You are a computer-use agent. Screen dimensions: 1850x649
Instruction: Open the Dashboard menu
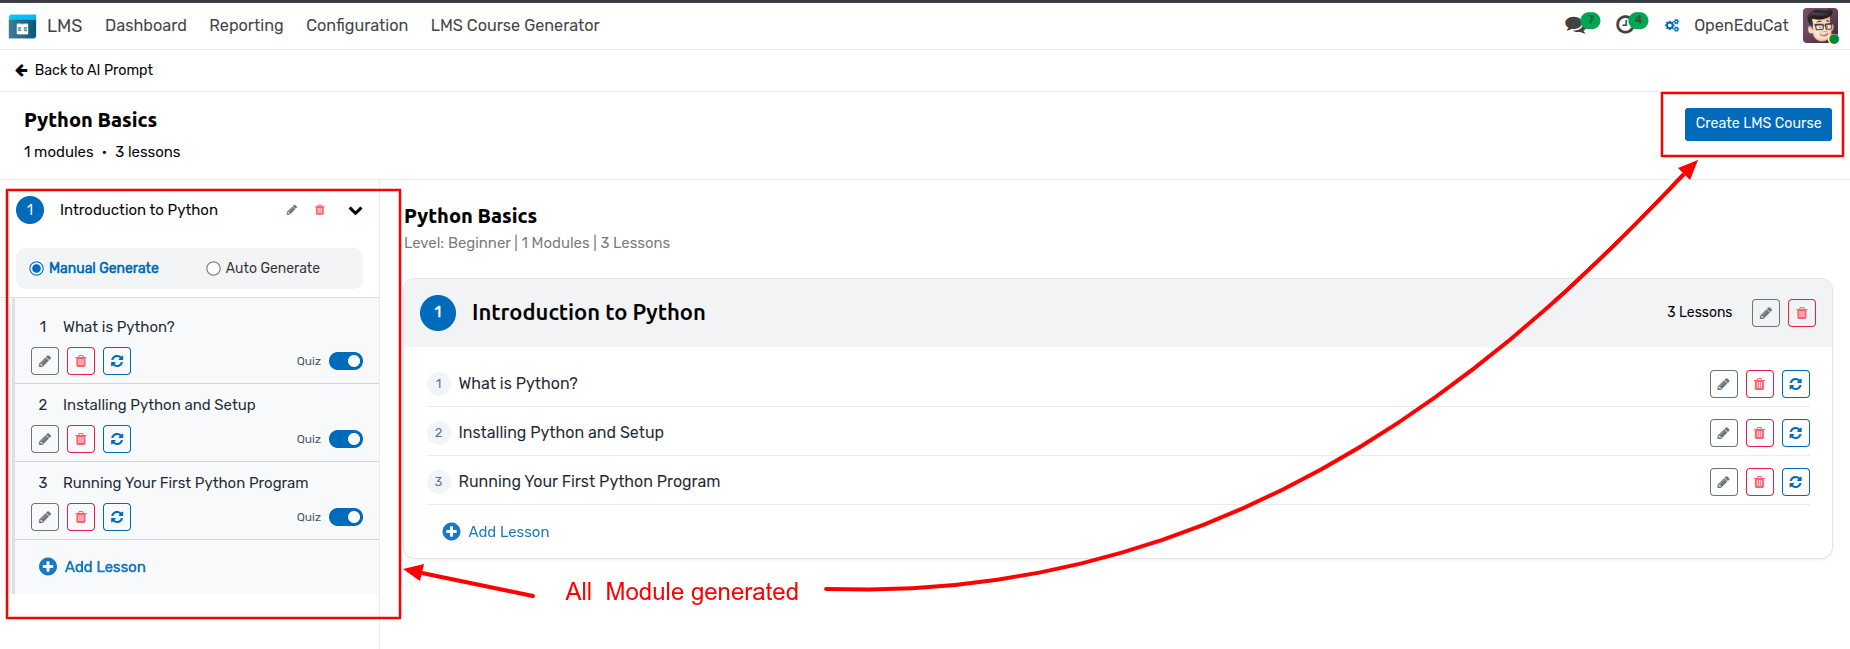(x=146, y=25)
